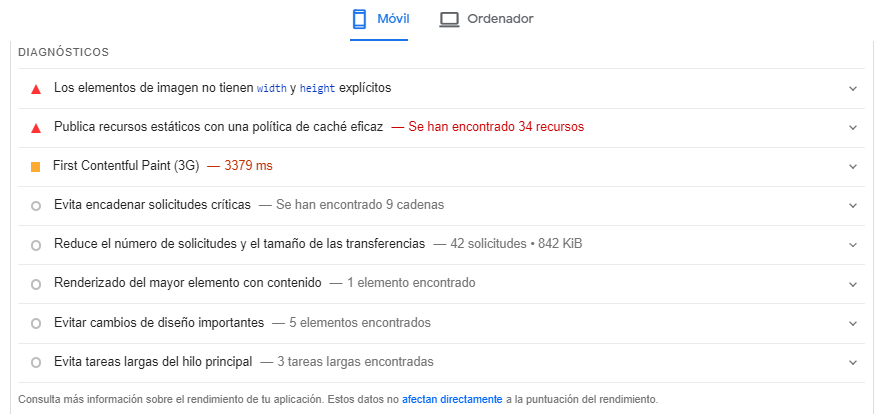Expand the image width and height audit
This screenshot has height=414, width=881.
(x=852, y=88)
